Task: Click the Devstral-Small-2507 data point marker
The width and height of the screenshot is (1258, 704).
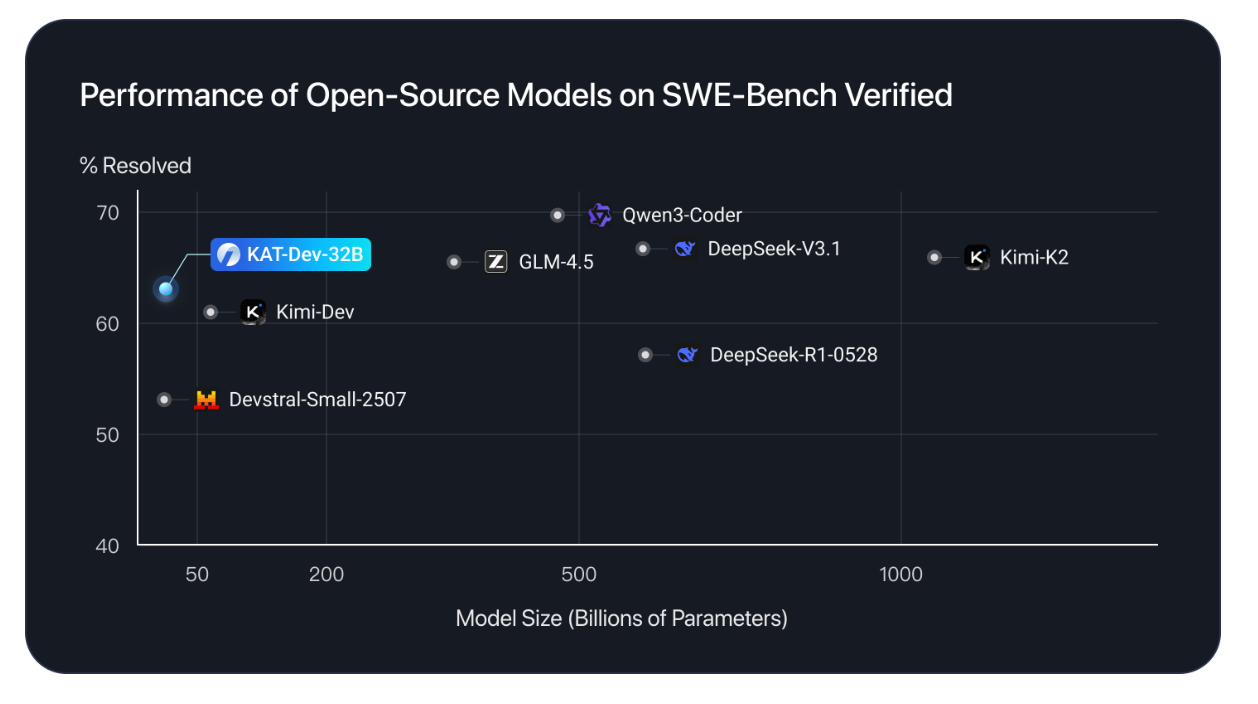Action: pyautogui.click(x=164, y=400)
